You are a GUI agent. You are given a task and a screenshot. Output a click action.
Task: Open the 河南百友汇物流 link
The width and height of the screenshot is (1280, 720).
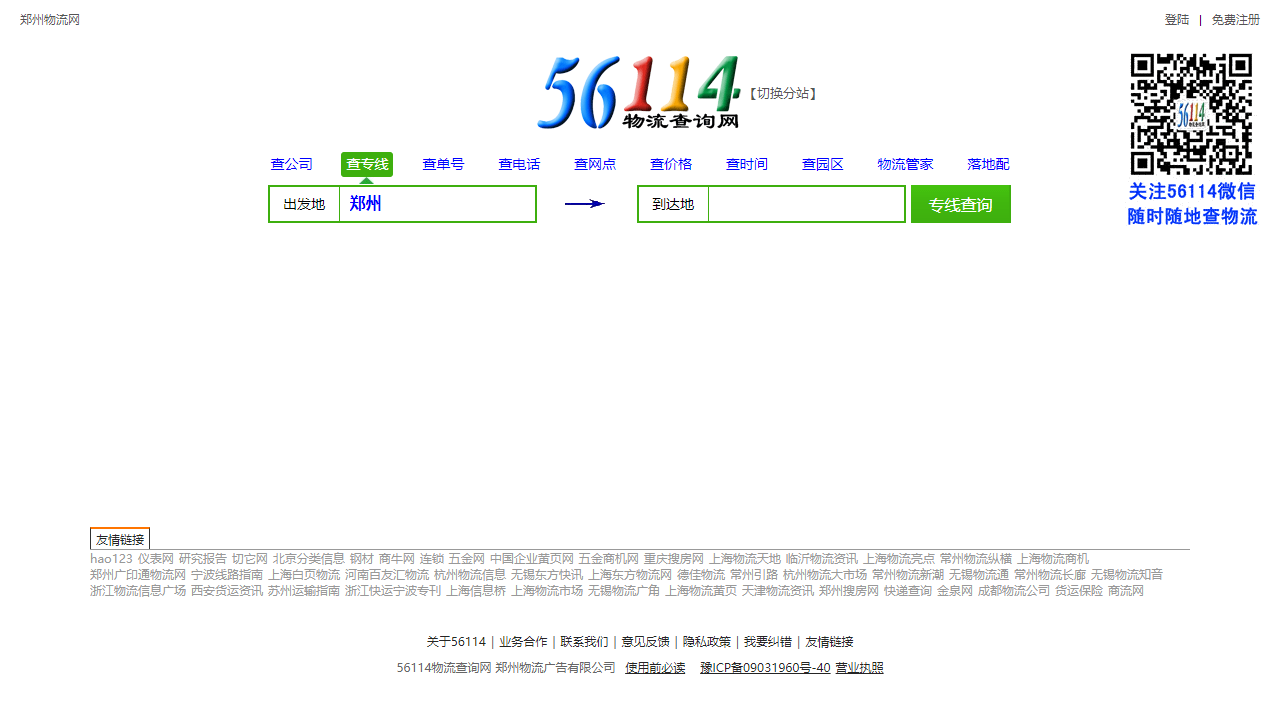point(387,575)
